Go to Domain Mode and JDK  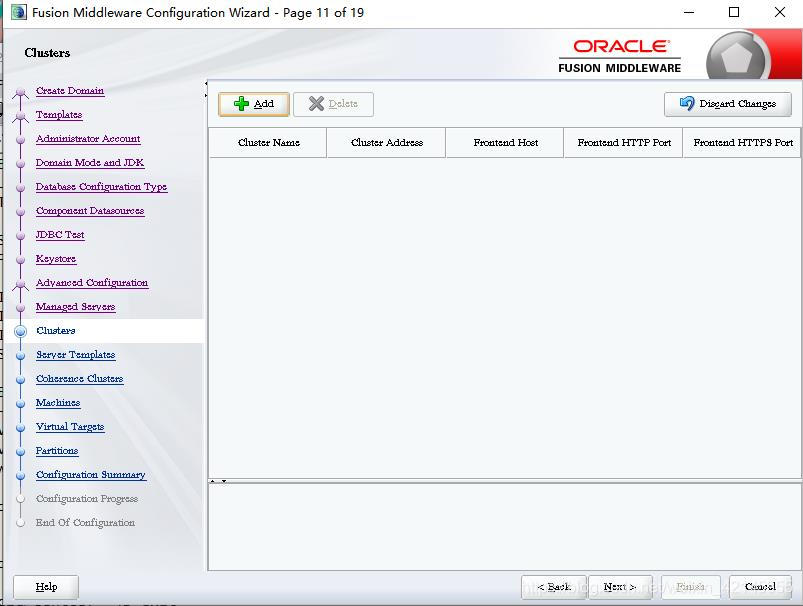pyautogui.click(x=90, y=163)
